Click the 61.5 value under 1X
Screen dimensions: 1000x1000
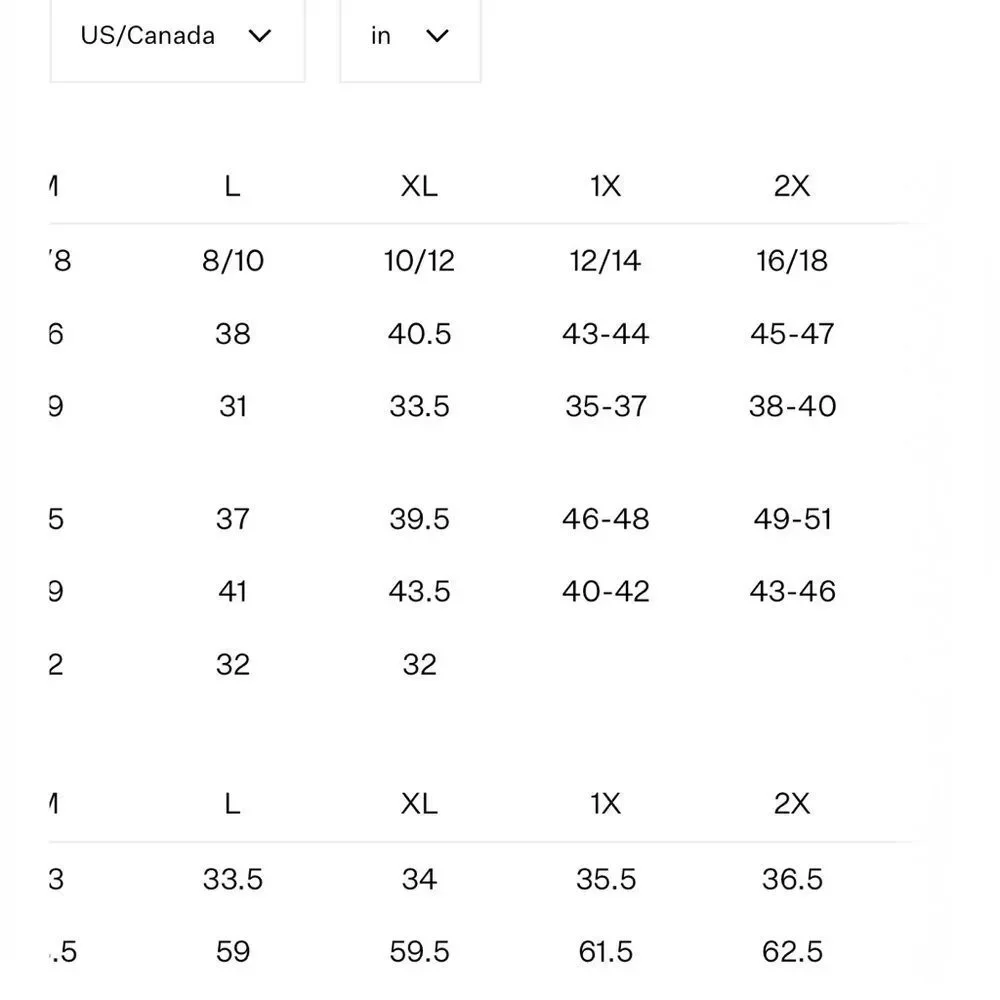click(x=605, y=952)
